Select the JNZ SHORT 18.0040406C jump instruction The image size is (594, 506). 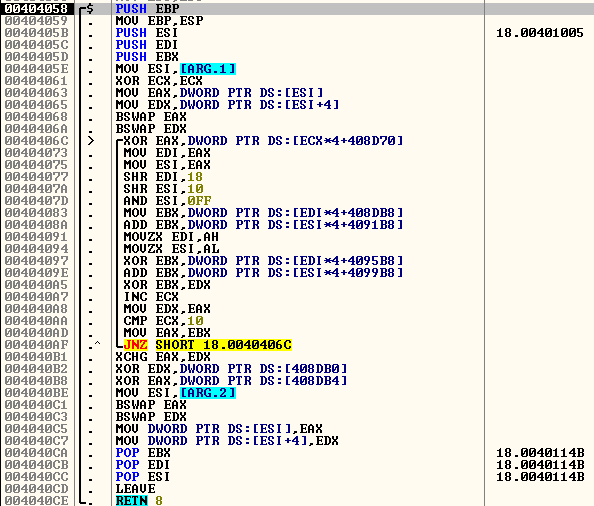pos(207,345)
